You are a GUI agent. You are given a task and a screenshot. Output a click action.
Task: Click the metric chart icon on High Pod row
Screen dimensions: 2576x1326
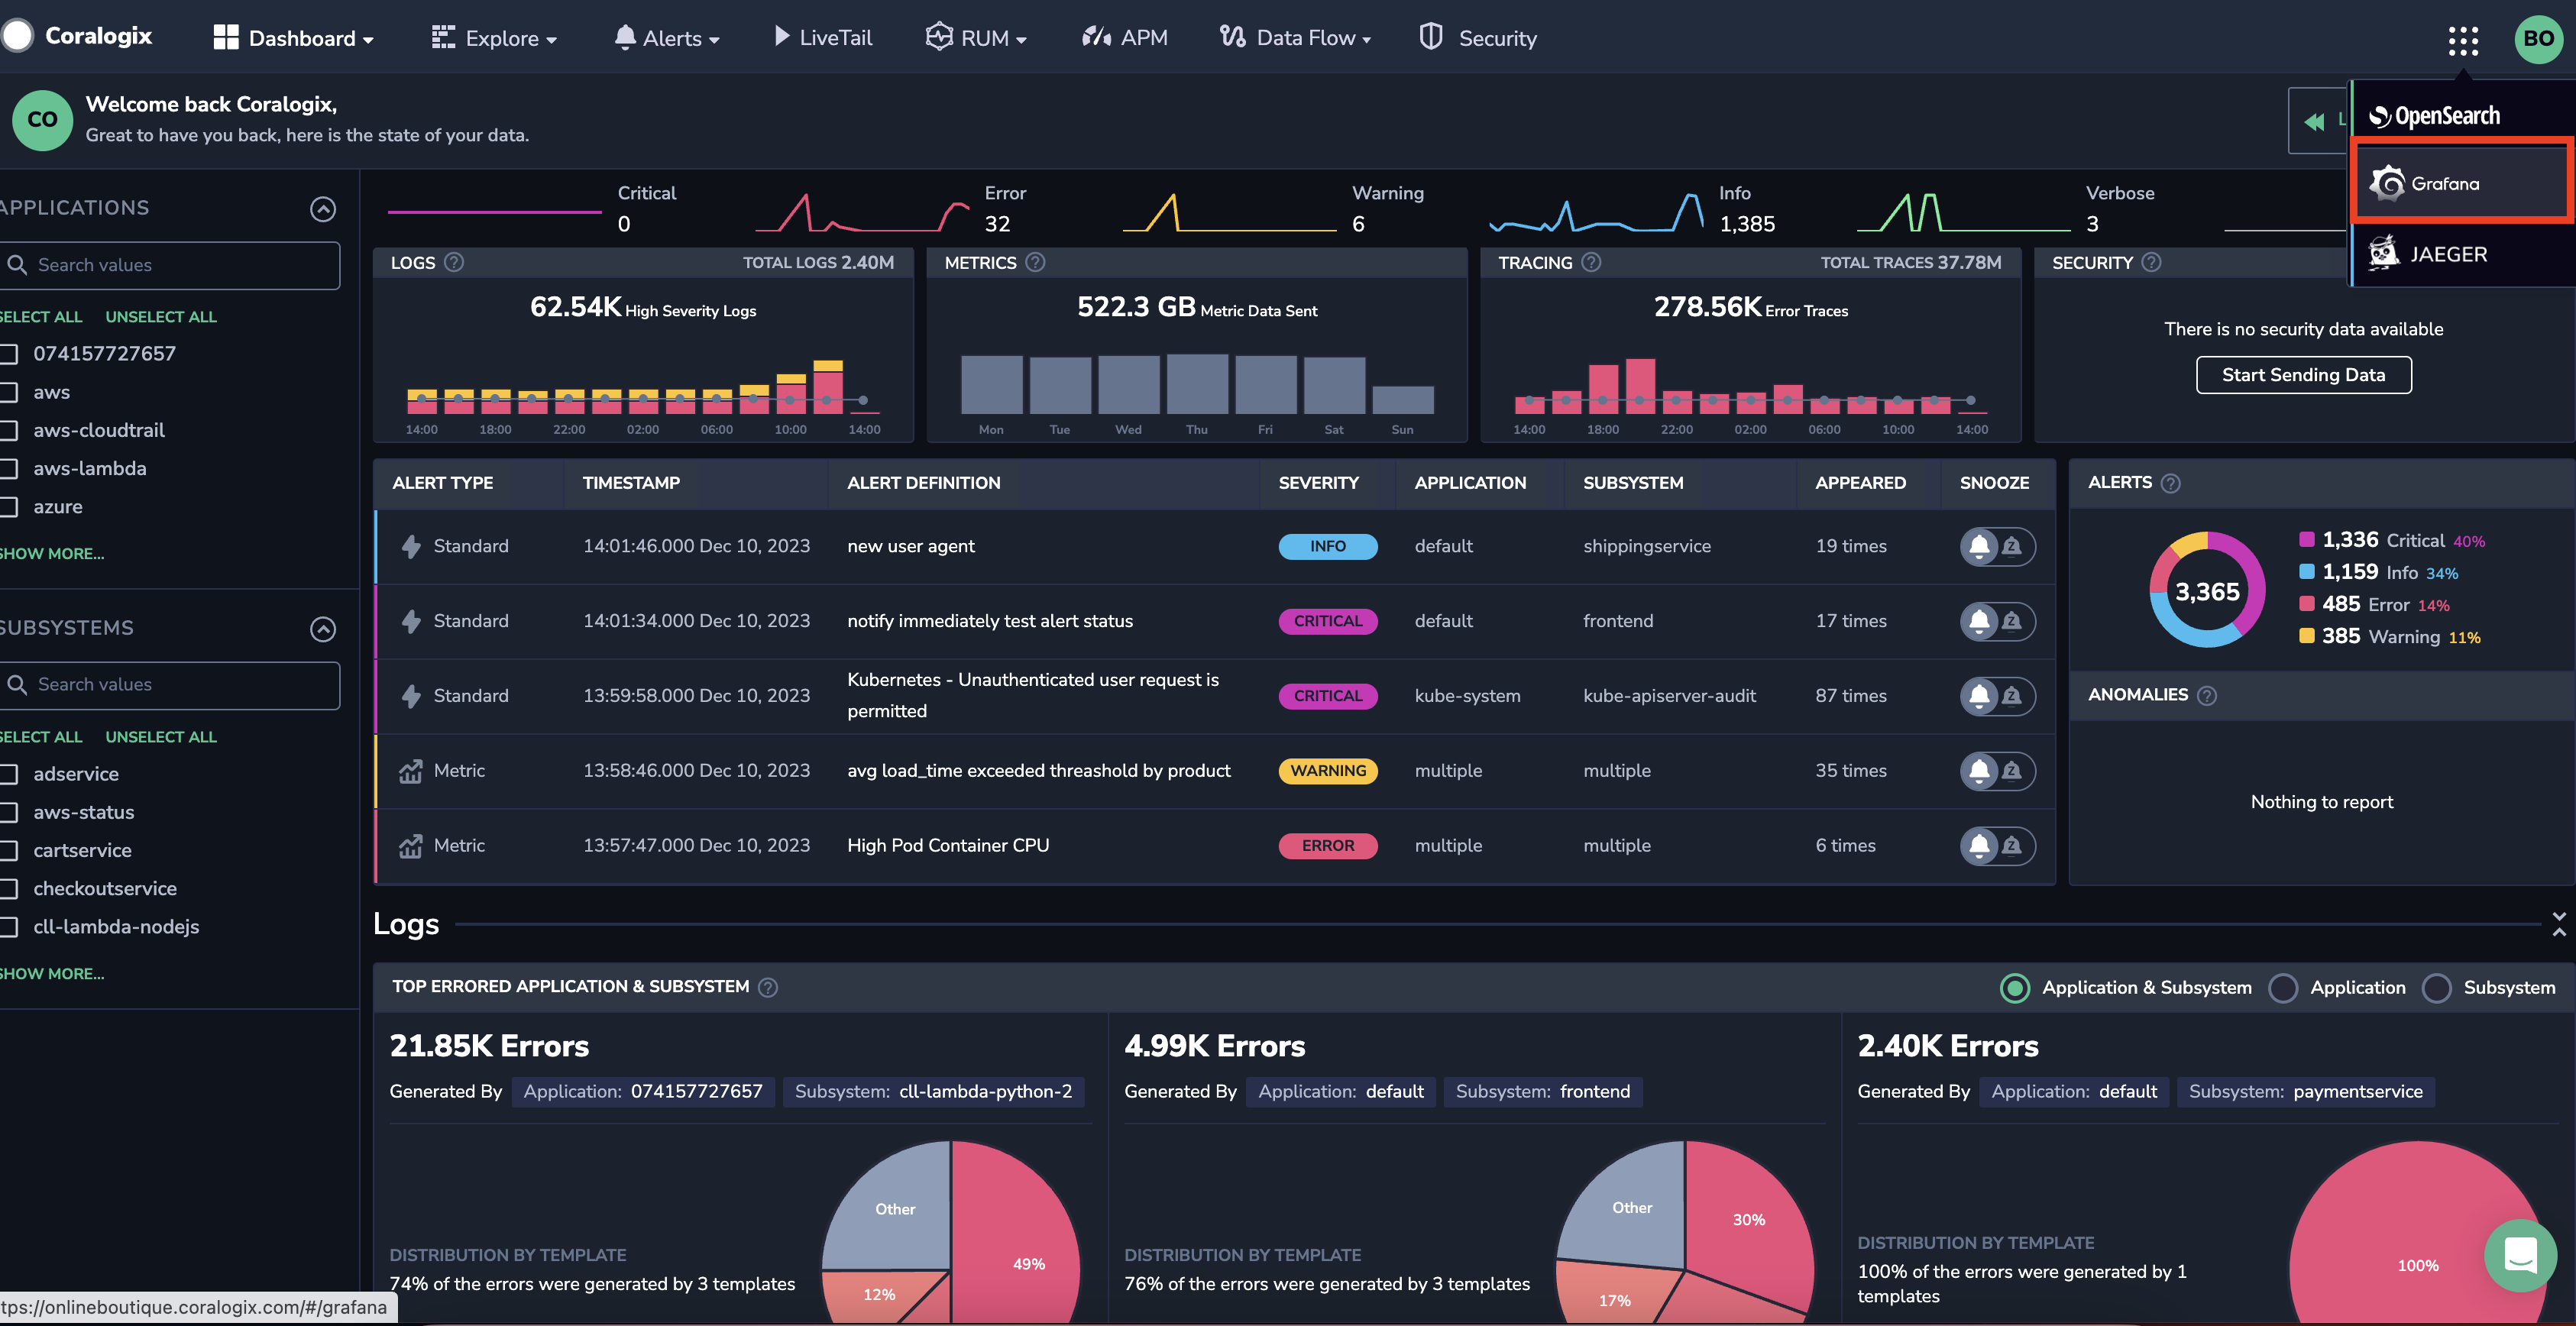[410, 846]
